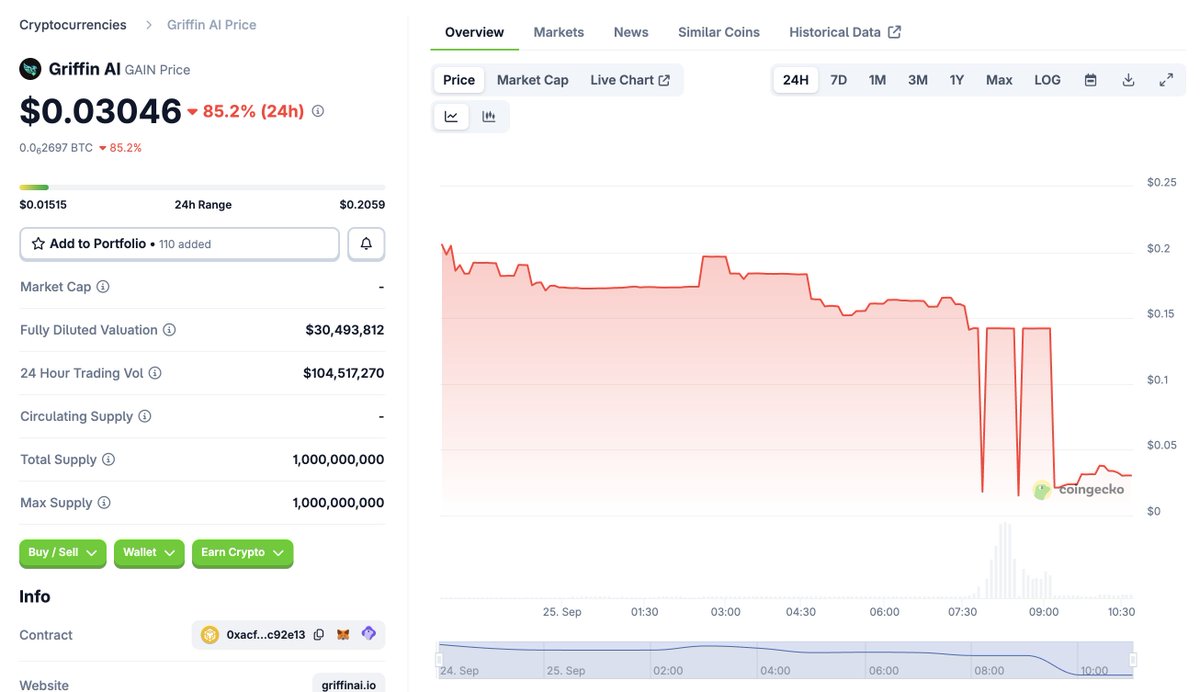The image size is (1200, 692).
Task: Open the calendar date range picker
Action: click(1091, 80)
